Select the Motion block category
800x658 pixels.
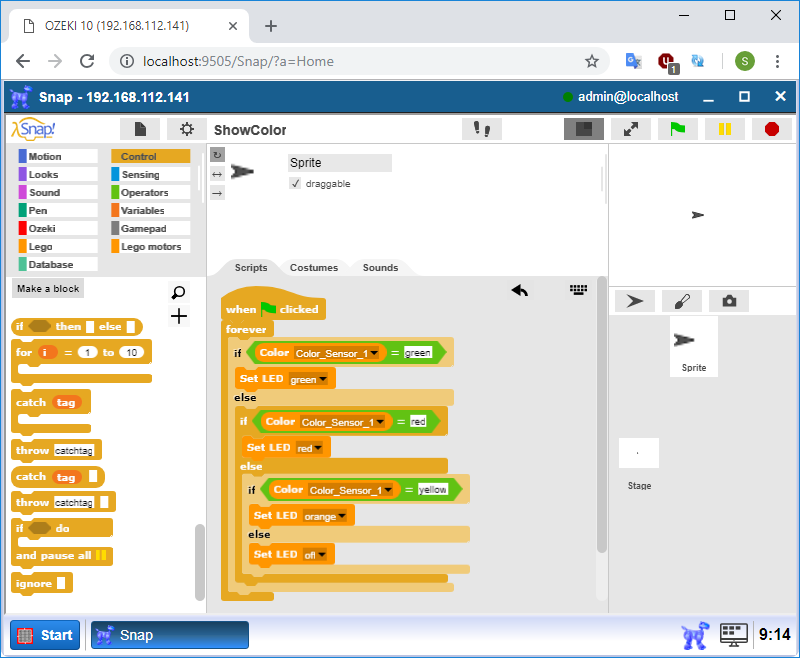tap(58, 156)
